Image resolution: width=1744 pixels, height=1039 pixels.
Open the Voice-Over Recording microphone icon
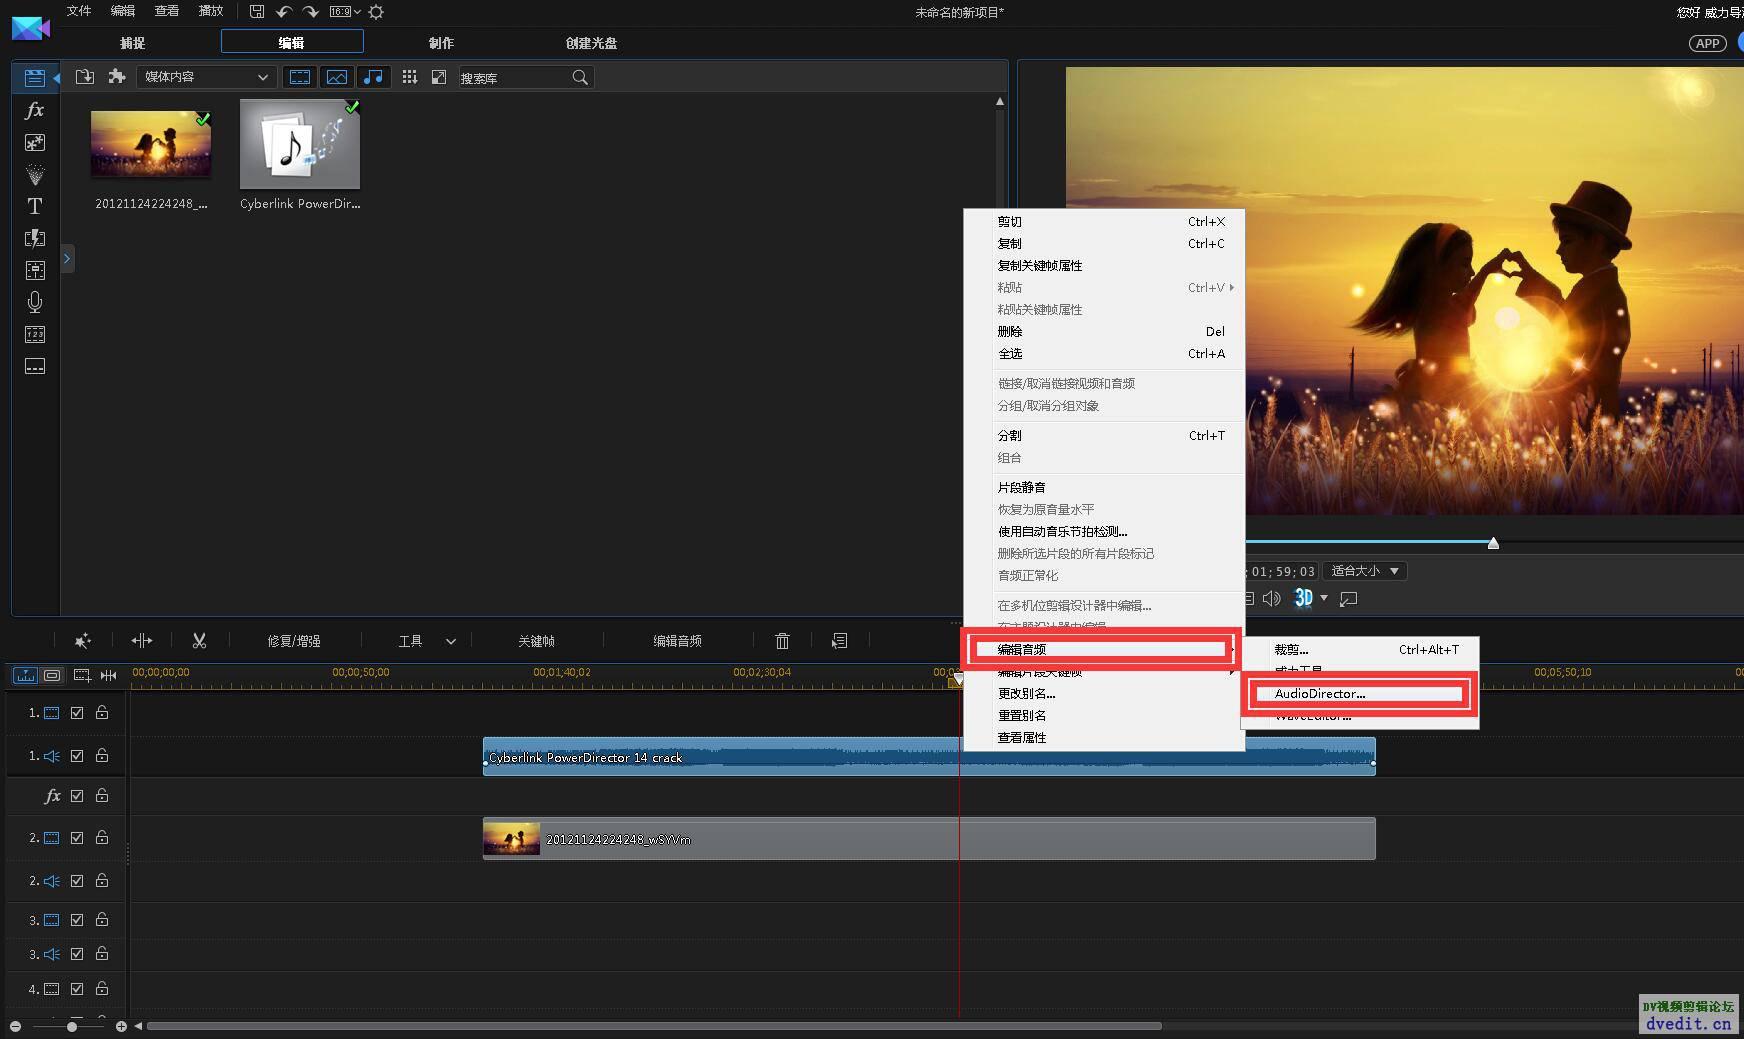click(x=35, y=302)
